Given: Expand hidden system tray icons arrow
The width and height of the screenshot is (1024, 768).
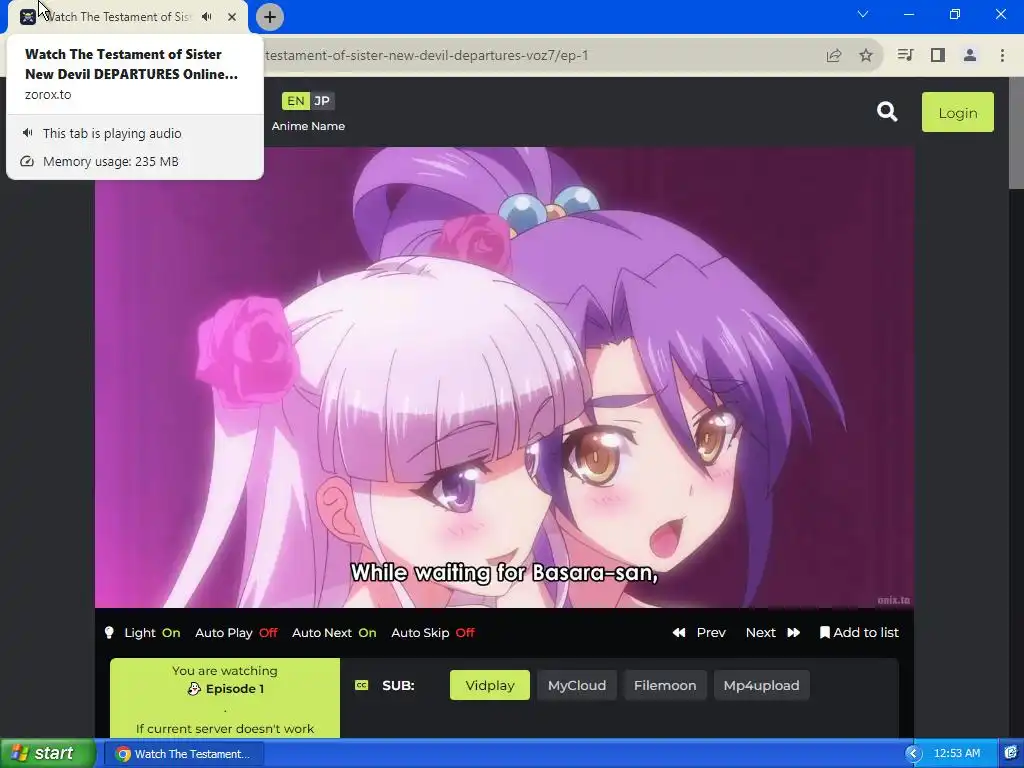Looking at the screenshot, I should (913, 754).
